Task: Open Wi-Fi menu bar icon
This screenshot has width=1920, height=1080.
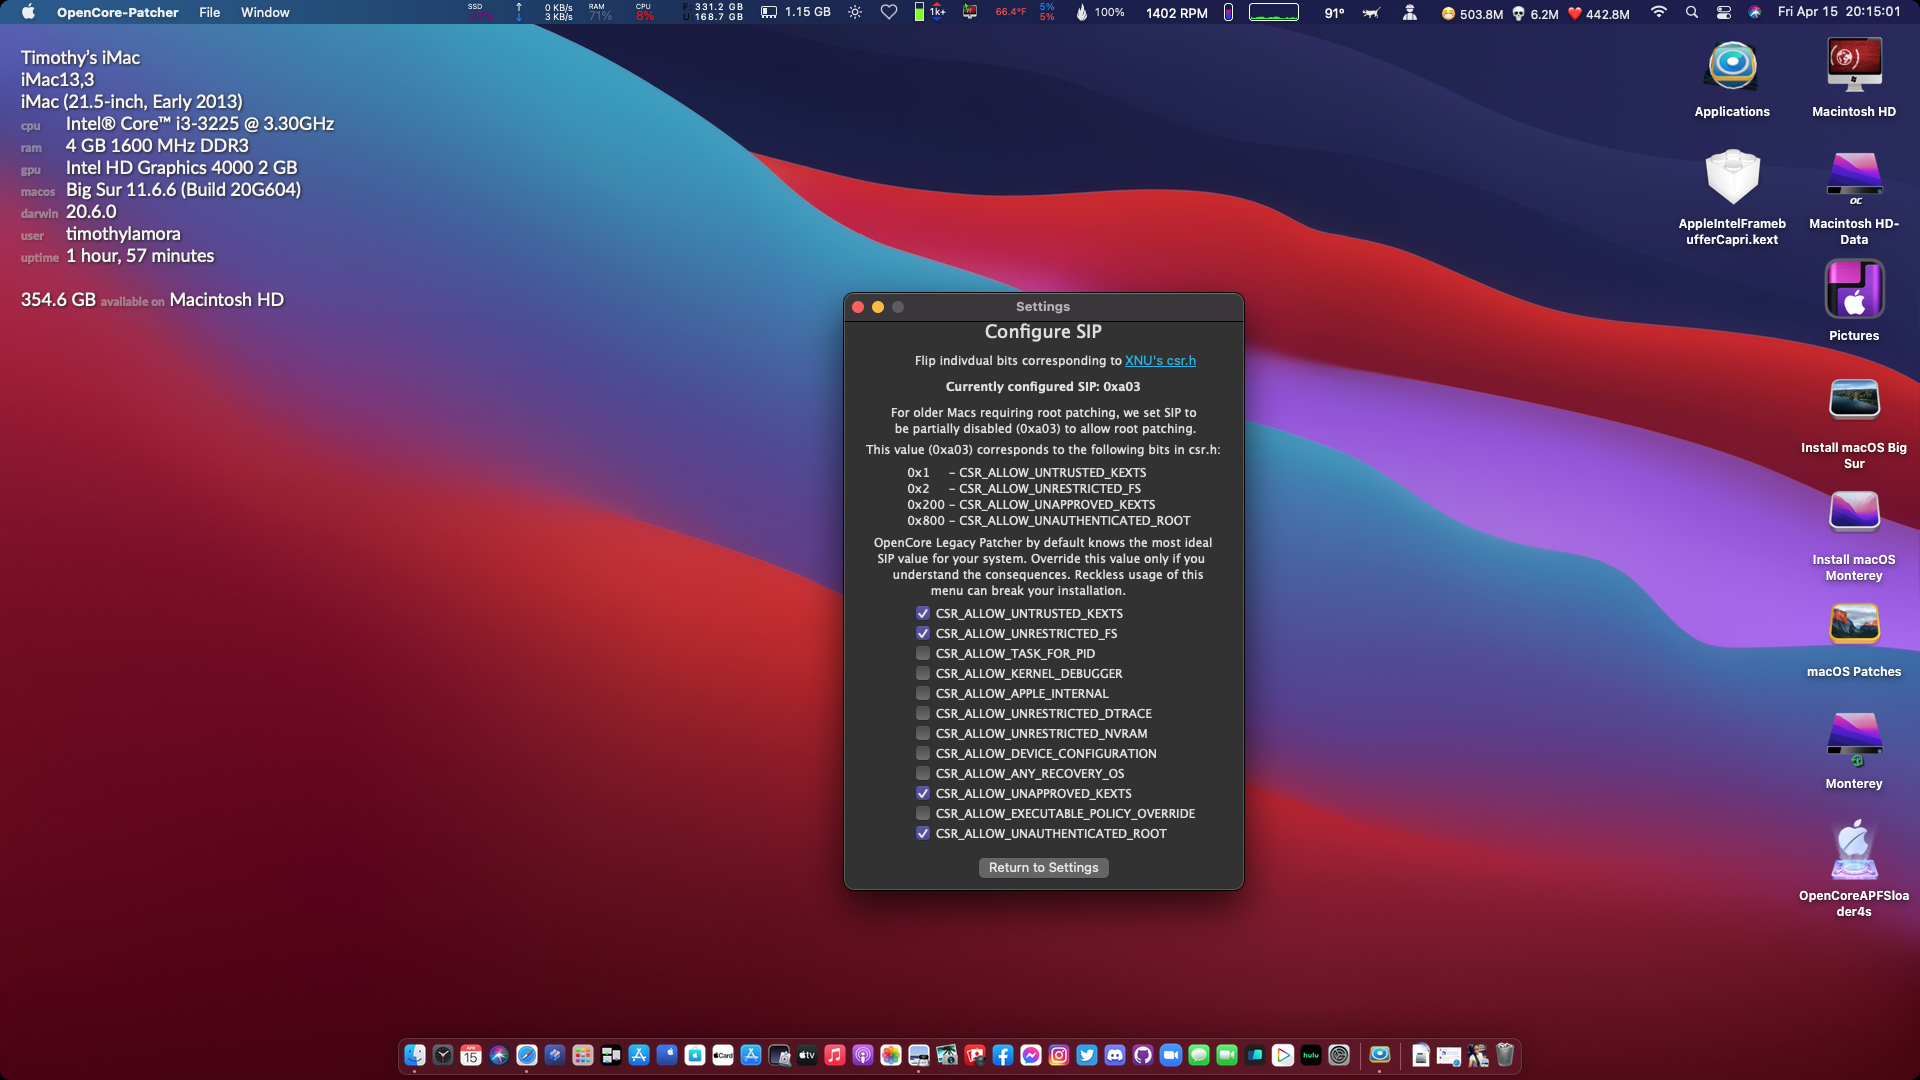Action: pyautogui.click(x=1659, y=12)
